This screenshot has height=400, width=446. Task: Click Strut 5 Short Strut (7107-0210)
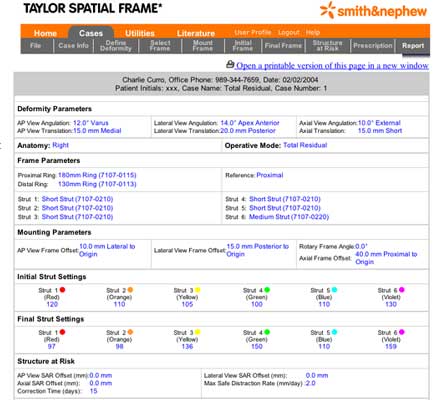coord(285,208)
